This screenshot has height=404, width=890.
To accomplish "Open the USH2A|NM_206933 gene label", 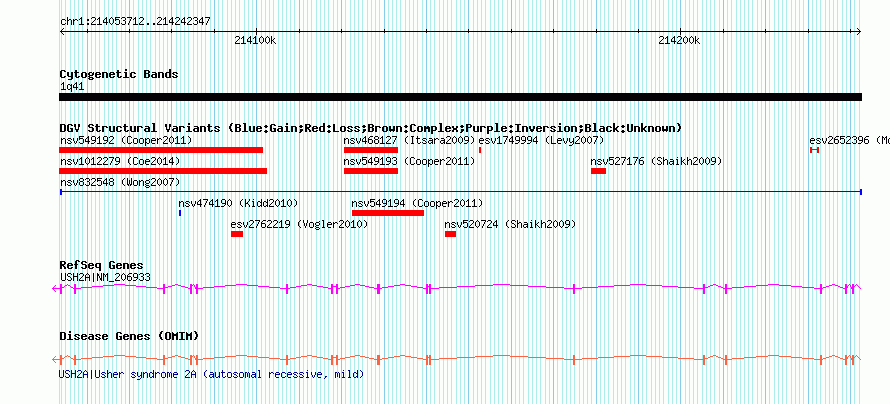I will [x=105, y=277].
